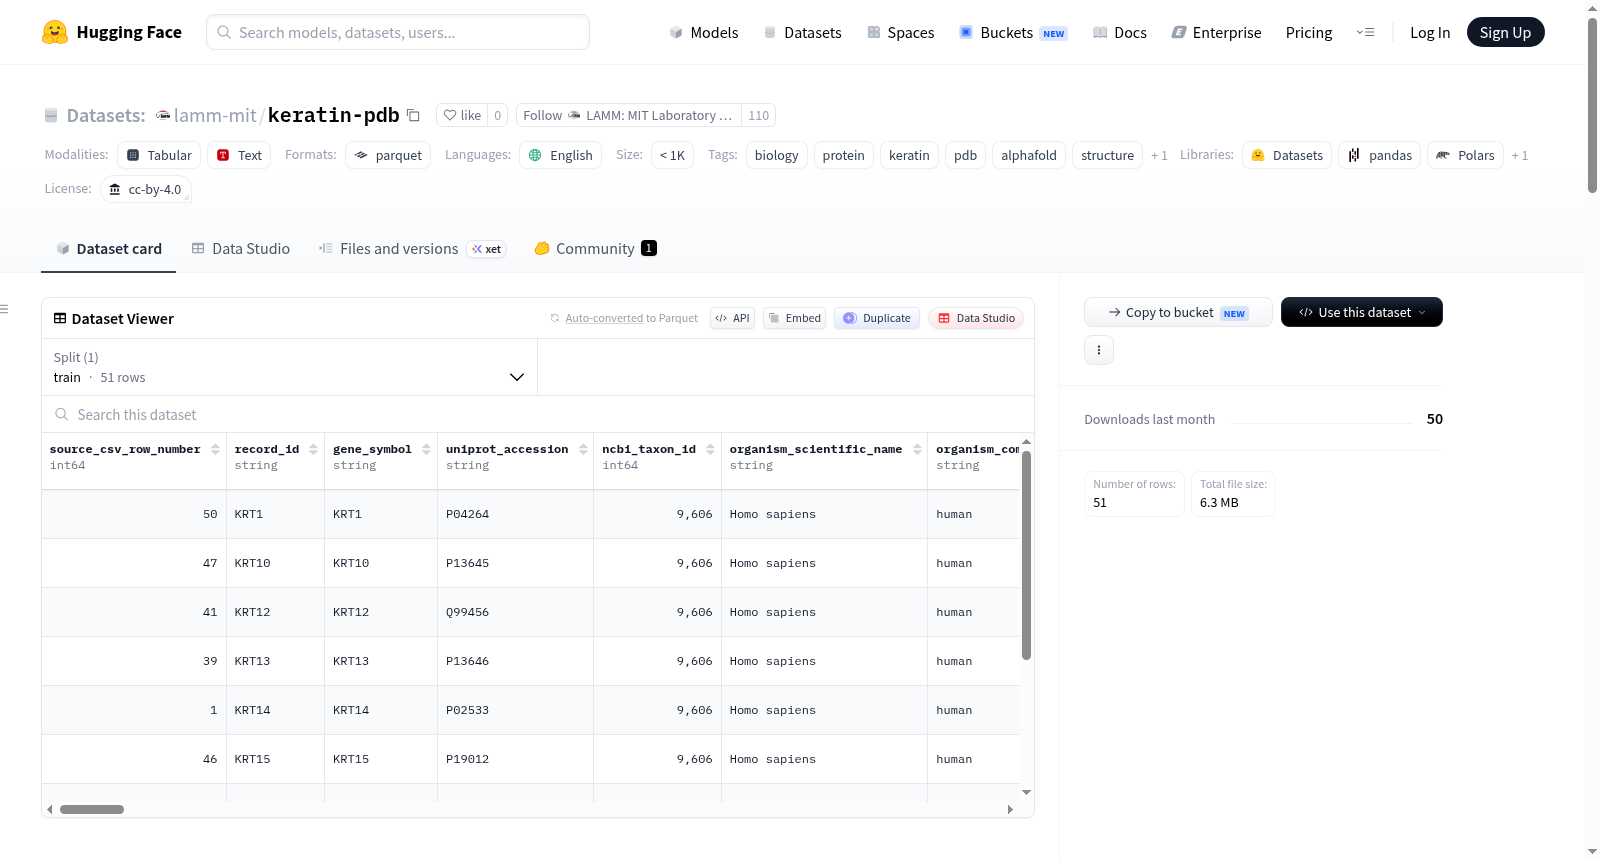Click the table scroll-down arrow
Viewport: 1600px width, 861px height.
coord(1026,793)
